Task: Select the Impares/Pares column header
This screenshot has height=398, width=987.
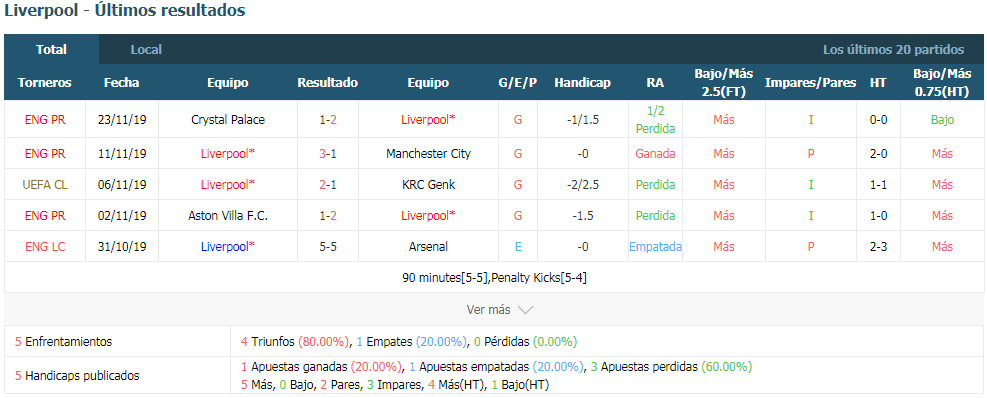Action: 810,82
